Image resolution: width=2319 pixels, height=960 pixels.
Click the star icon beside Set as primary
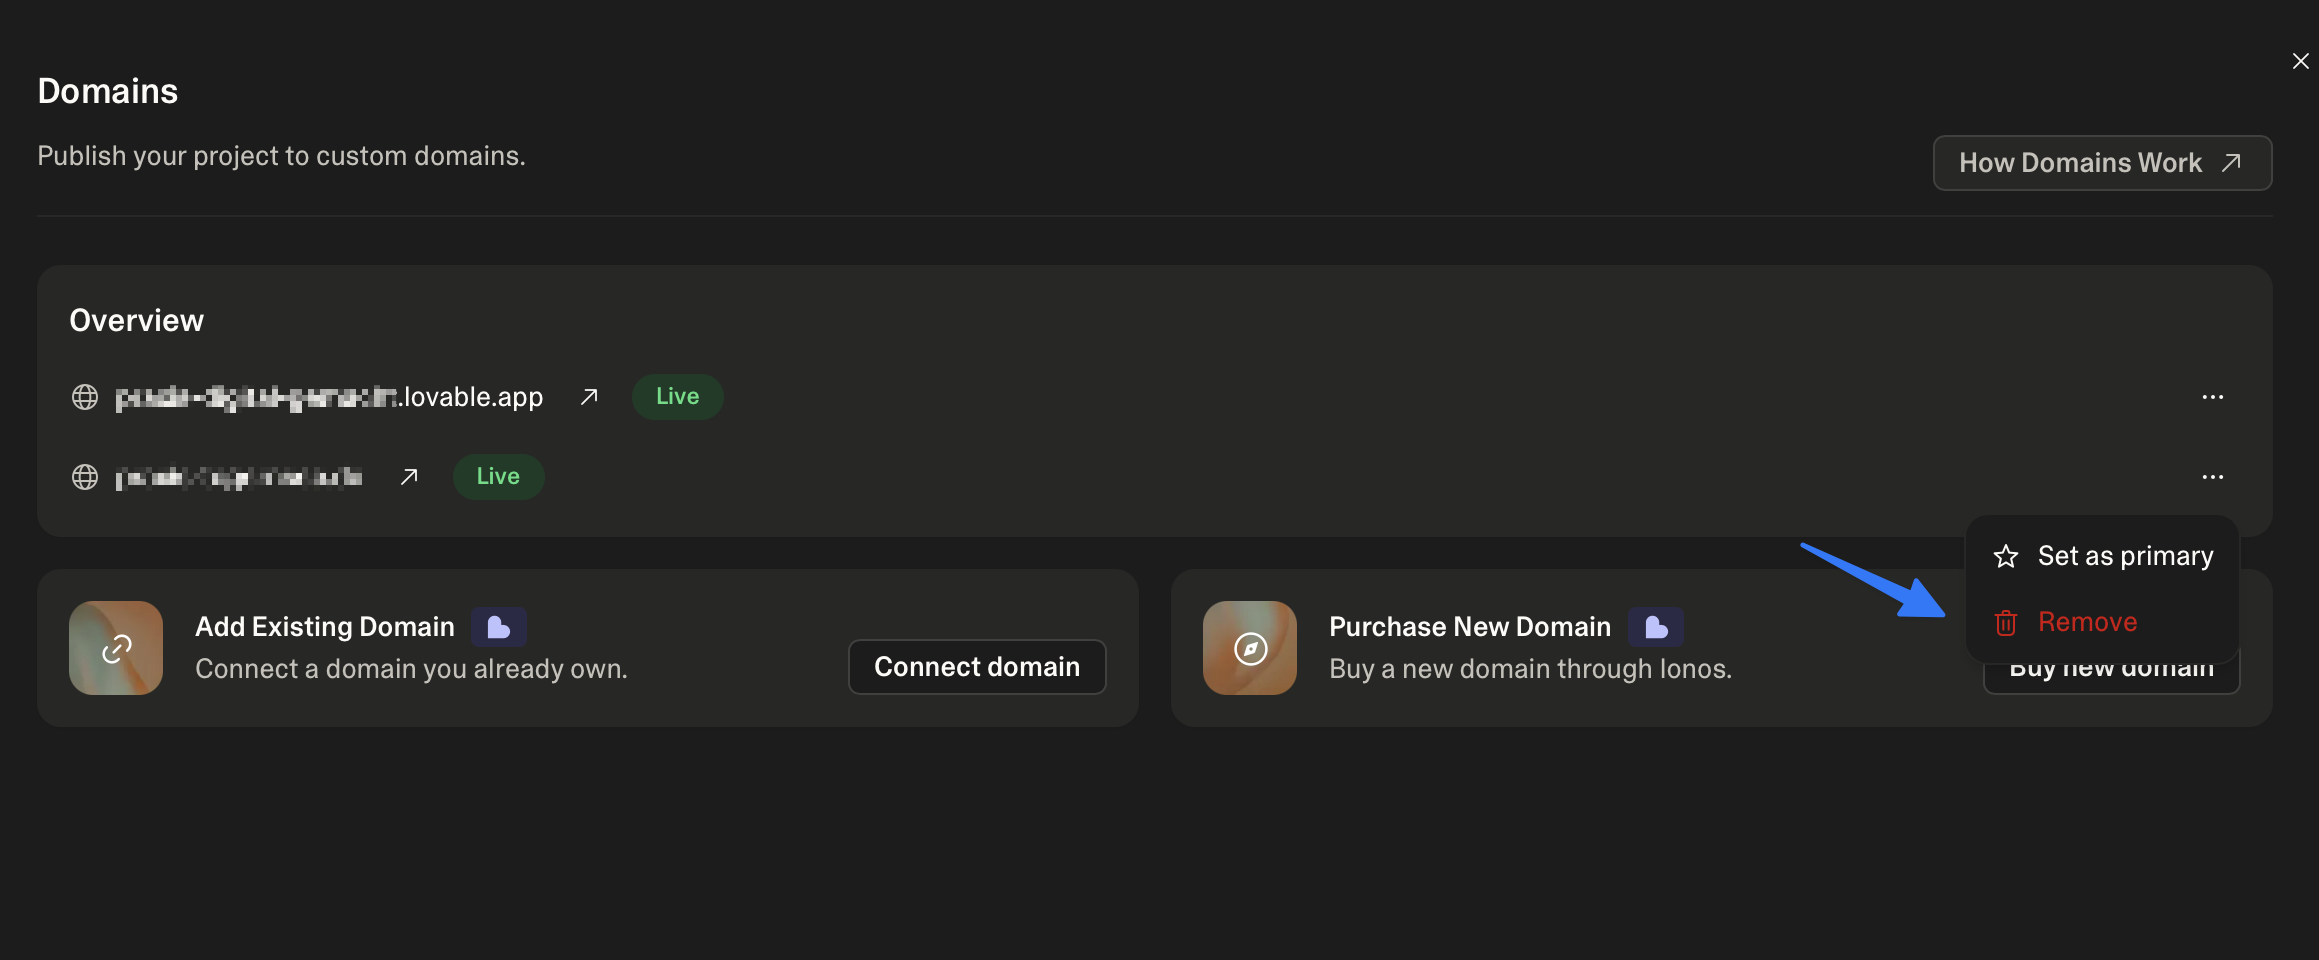coord(2006,556)
